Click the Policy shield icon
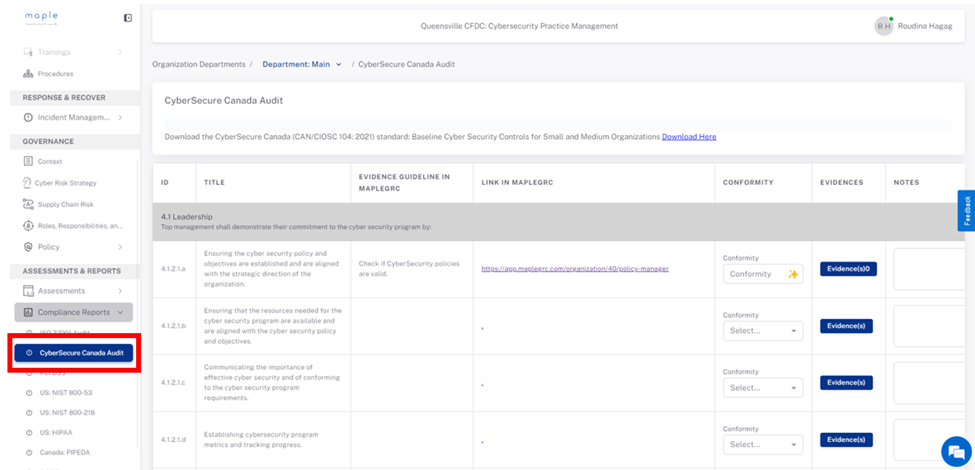The width and height of the screenshot is (975, 470). coord(27,247)
